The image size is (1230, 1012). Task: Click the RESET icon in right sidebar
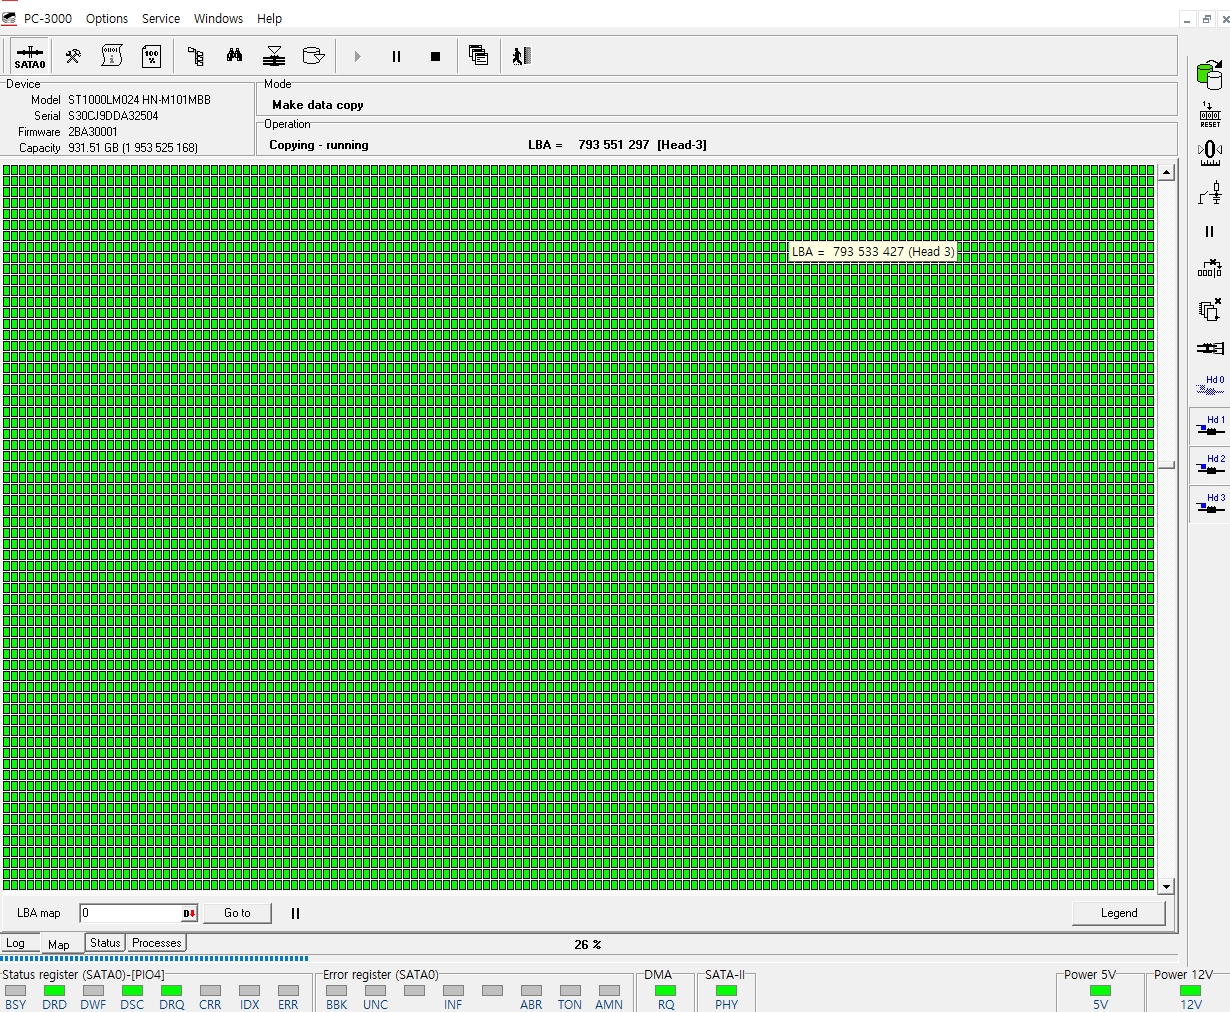pyautogui.click(x=1209, y=114)
